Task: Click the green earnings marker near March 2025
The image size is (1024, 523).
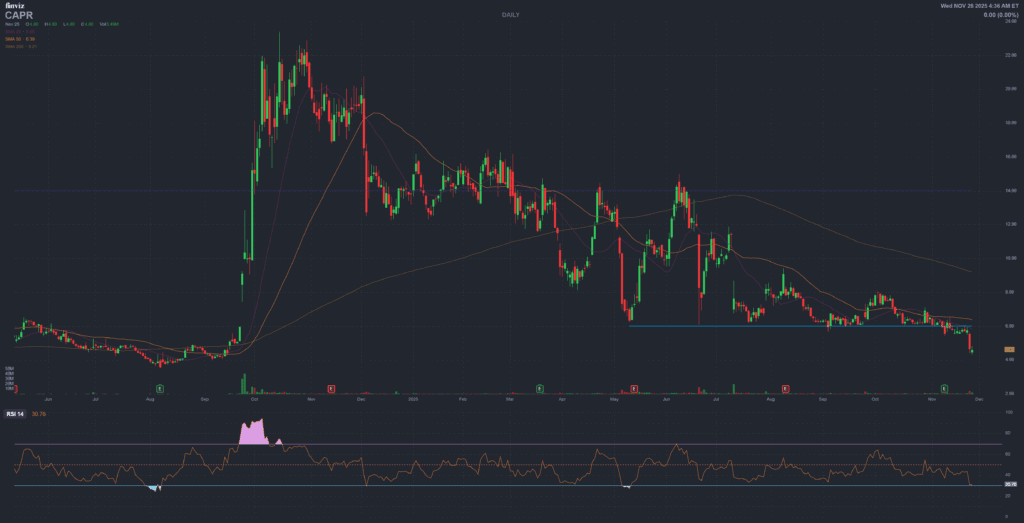Action: point(539,386)
